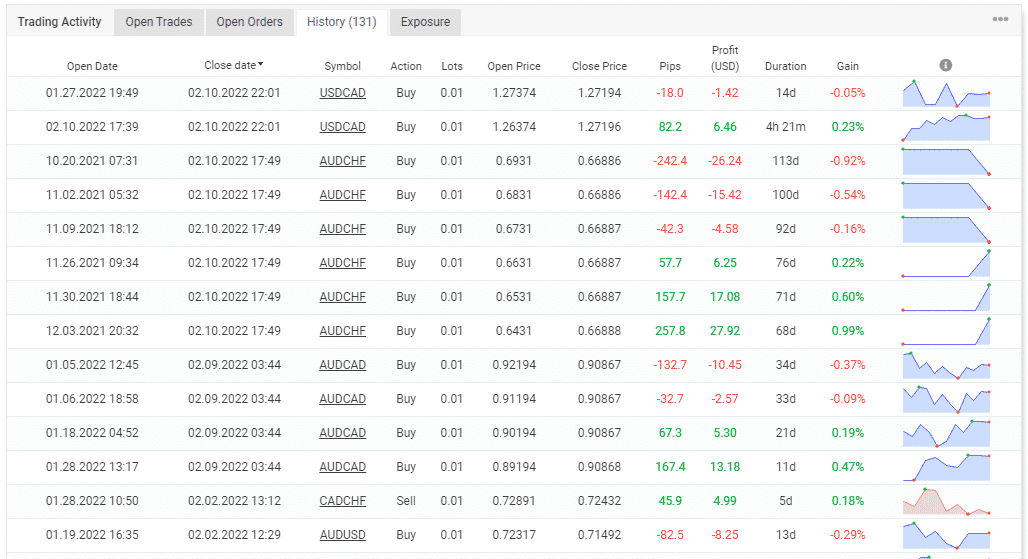1028x559 pixels.
Task: Sort table by Gain column
Action: (x=848, y=66)
